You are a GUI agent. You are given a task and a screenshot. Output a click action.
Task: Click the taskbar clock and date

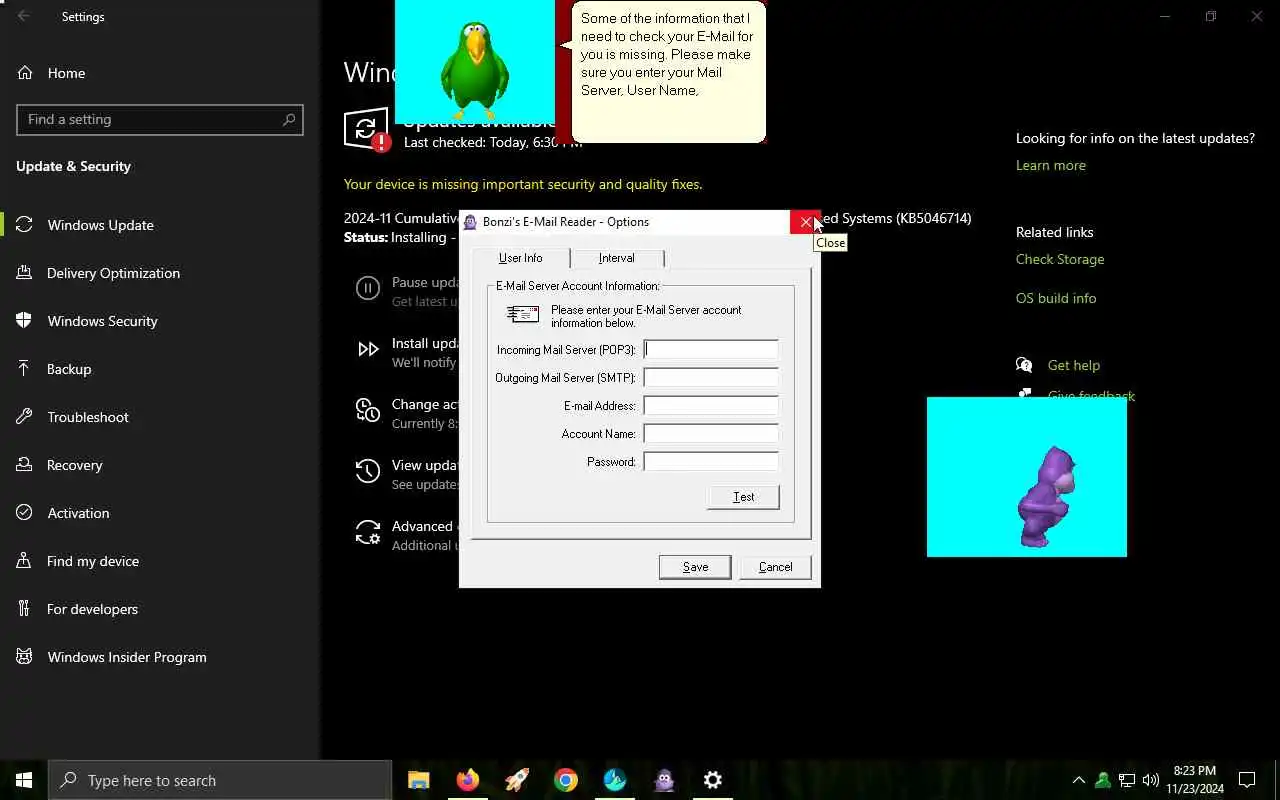pyautogui.click(x=1195, y=780)
